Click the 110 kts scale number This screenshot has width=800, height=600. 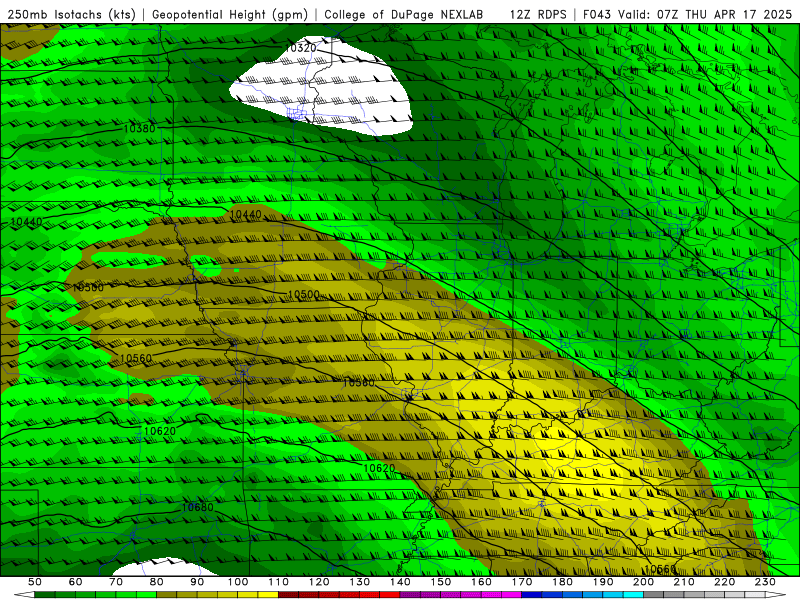[279, 582]
